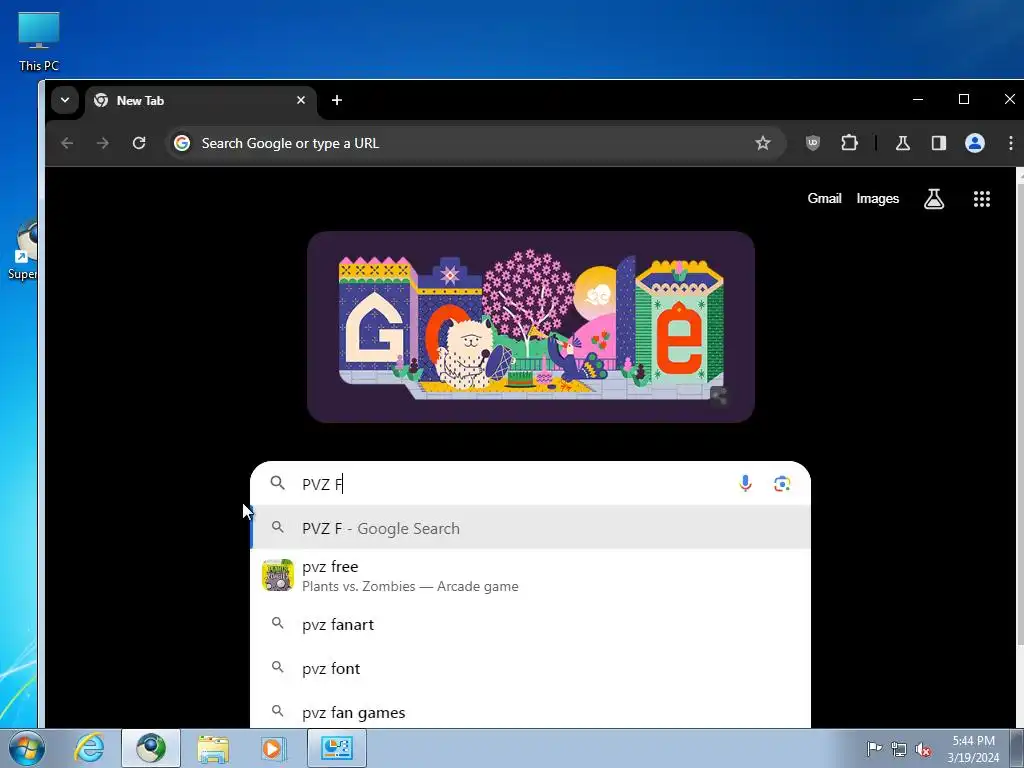This screenshot has height=768, width=1024.
Task: Open File Explorer from taskbar
Action: point(213,748)
